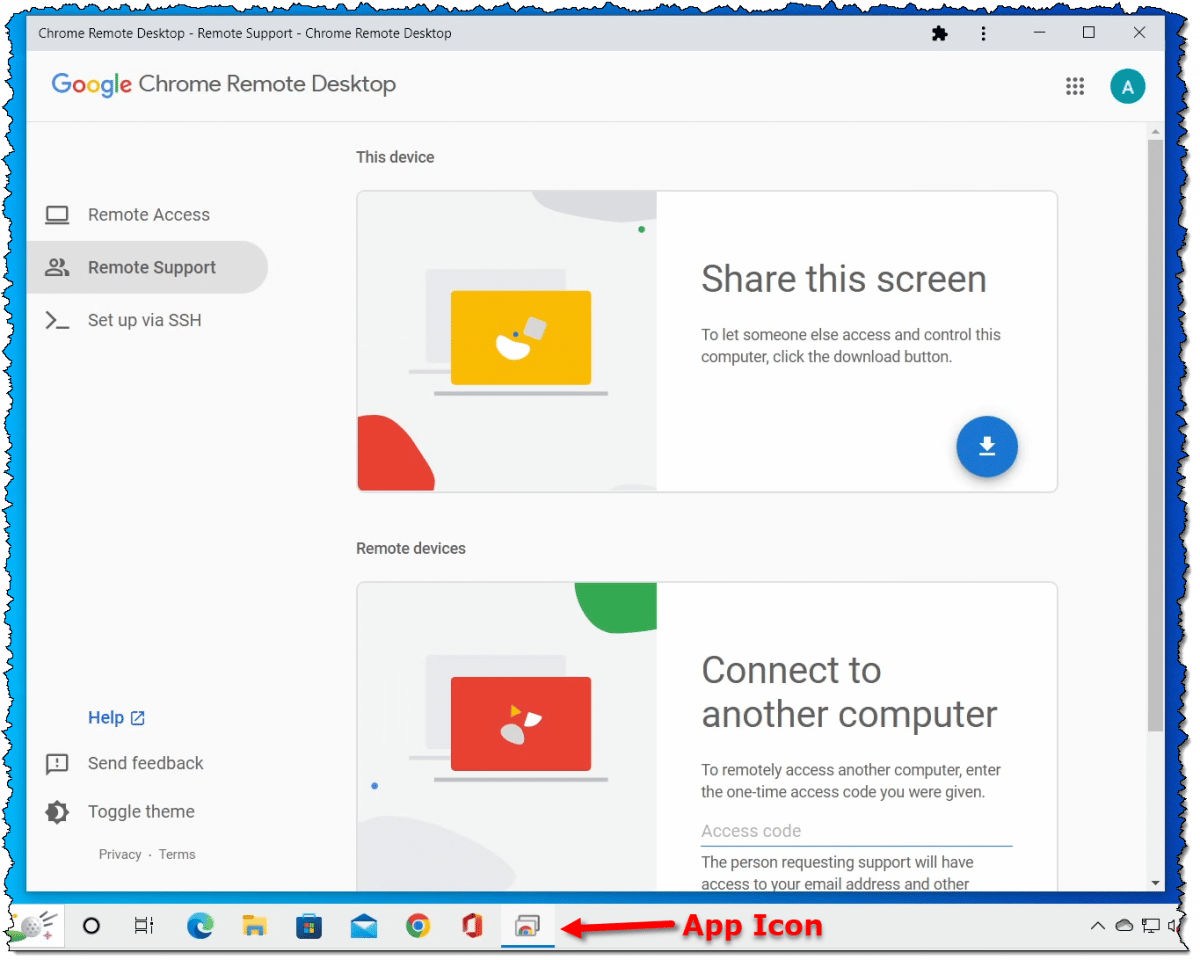Open the browser three-dot menu
The image size is (1200, 960).
click(984, 33)
